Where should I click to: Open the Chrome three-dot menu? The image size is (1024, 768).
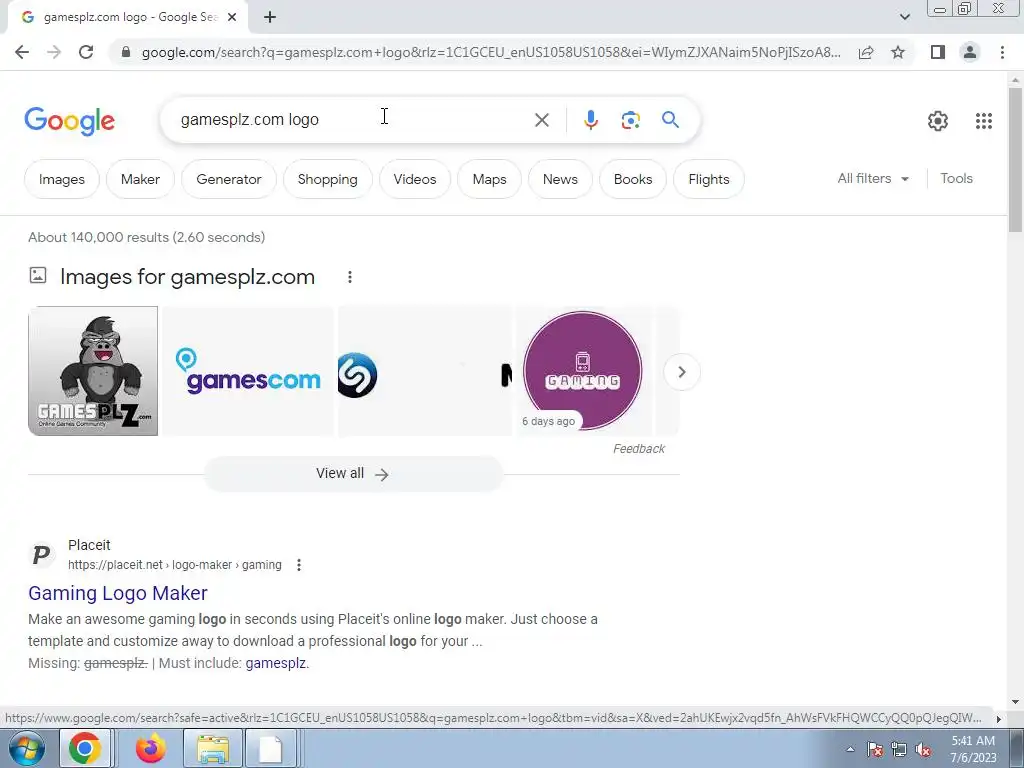tap(1002, 52)
